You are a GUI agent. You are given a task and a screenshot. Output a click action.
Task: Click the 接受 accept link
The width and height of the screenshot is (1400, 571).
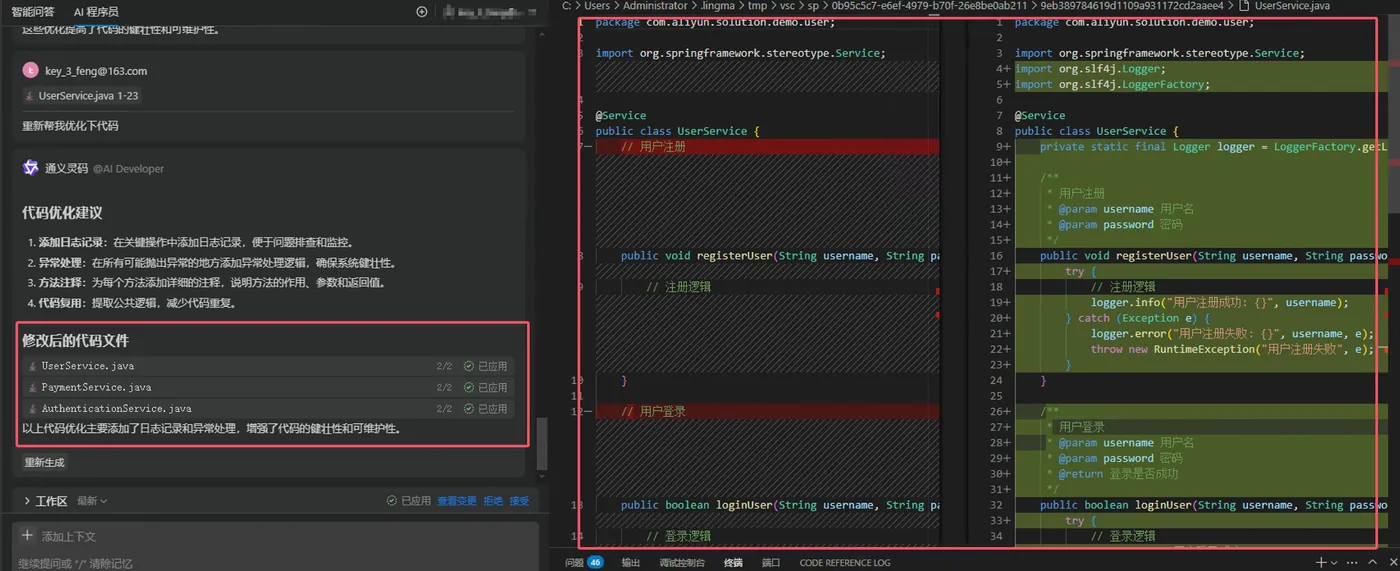pyautogui.click(x=519, y=501)
